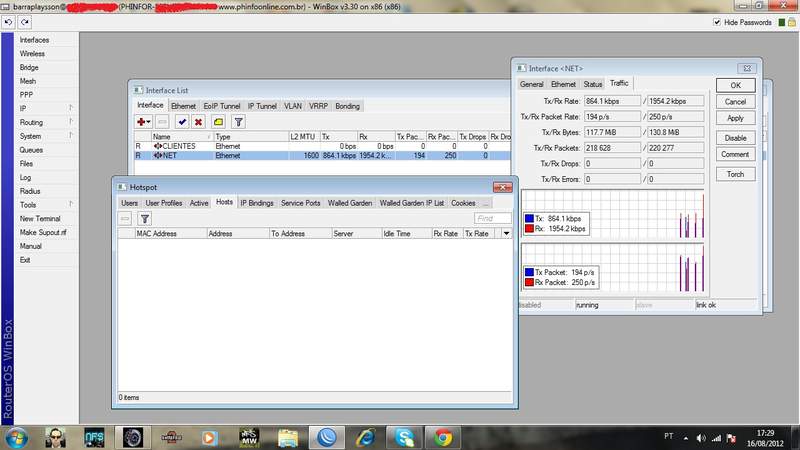Click the red plus add interface icon
This screenshot has height=450, width=800.
141,122
